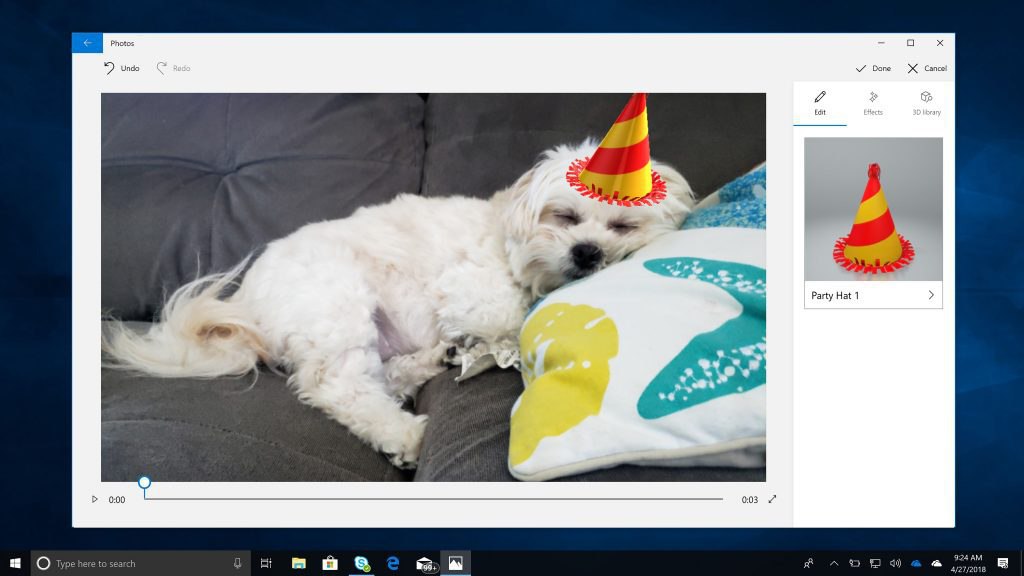The image size is (1024, 576).
Task: Expand Party Hat 1 chevron arrow
Action: [x=931, y=295]
